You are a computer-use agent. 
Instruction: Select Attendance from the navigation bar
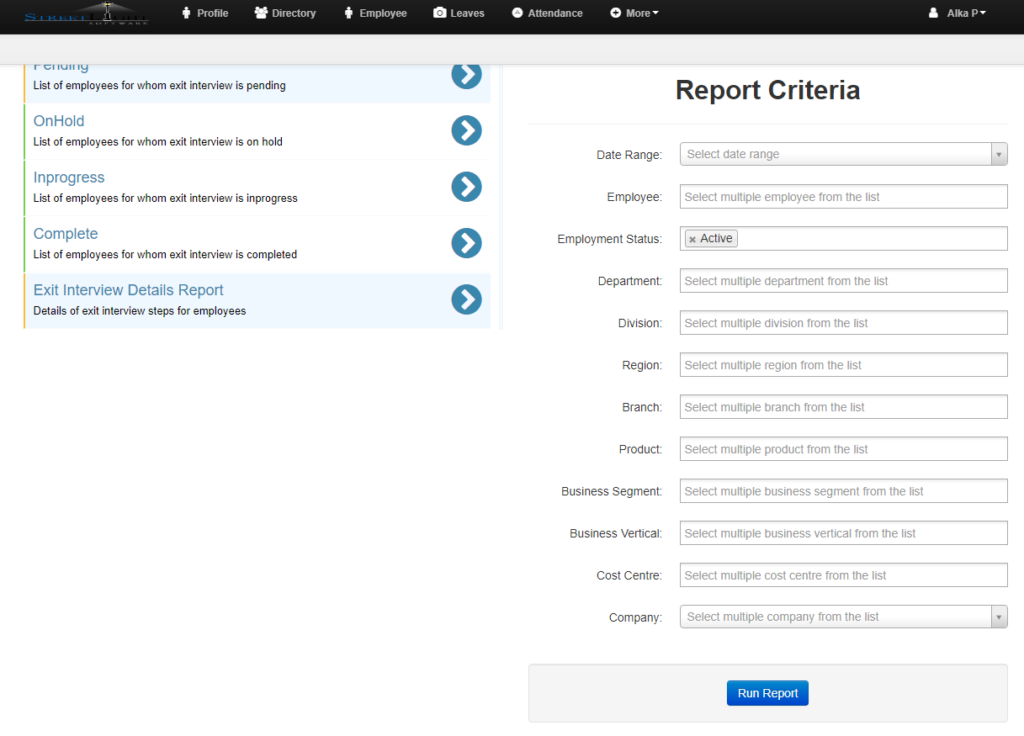pyautogui.click(x=547, y=13)
